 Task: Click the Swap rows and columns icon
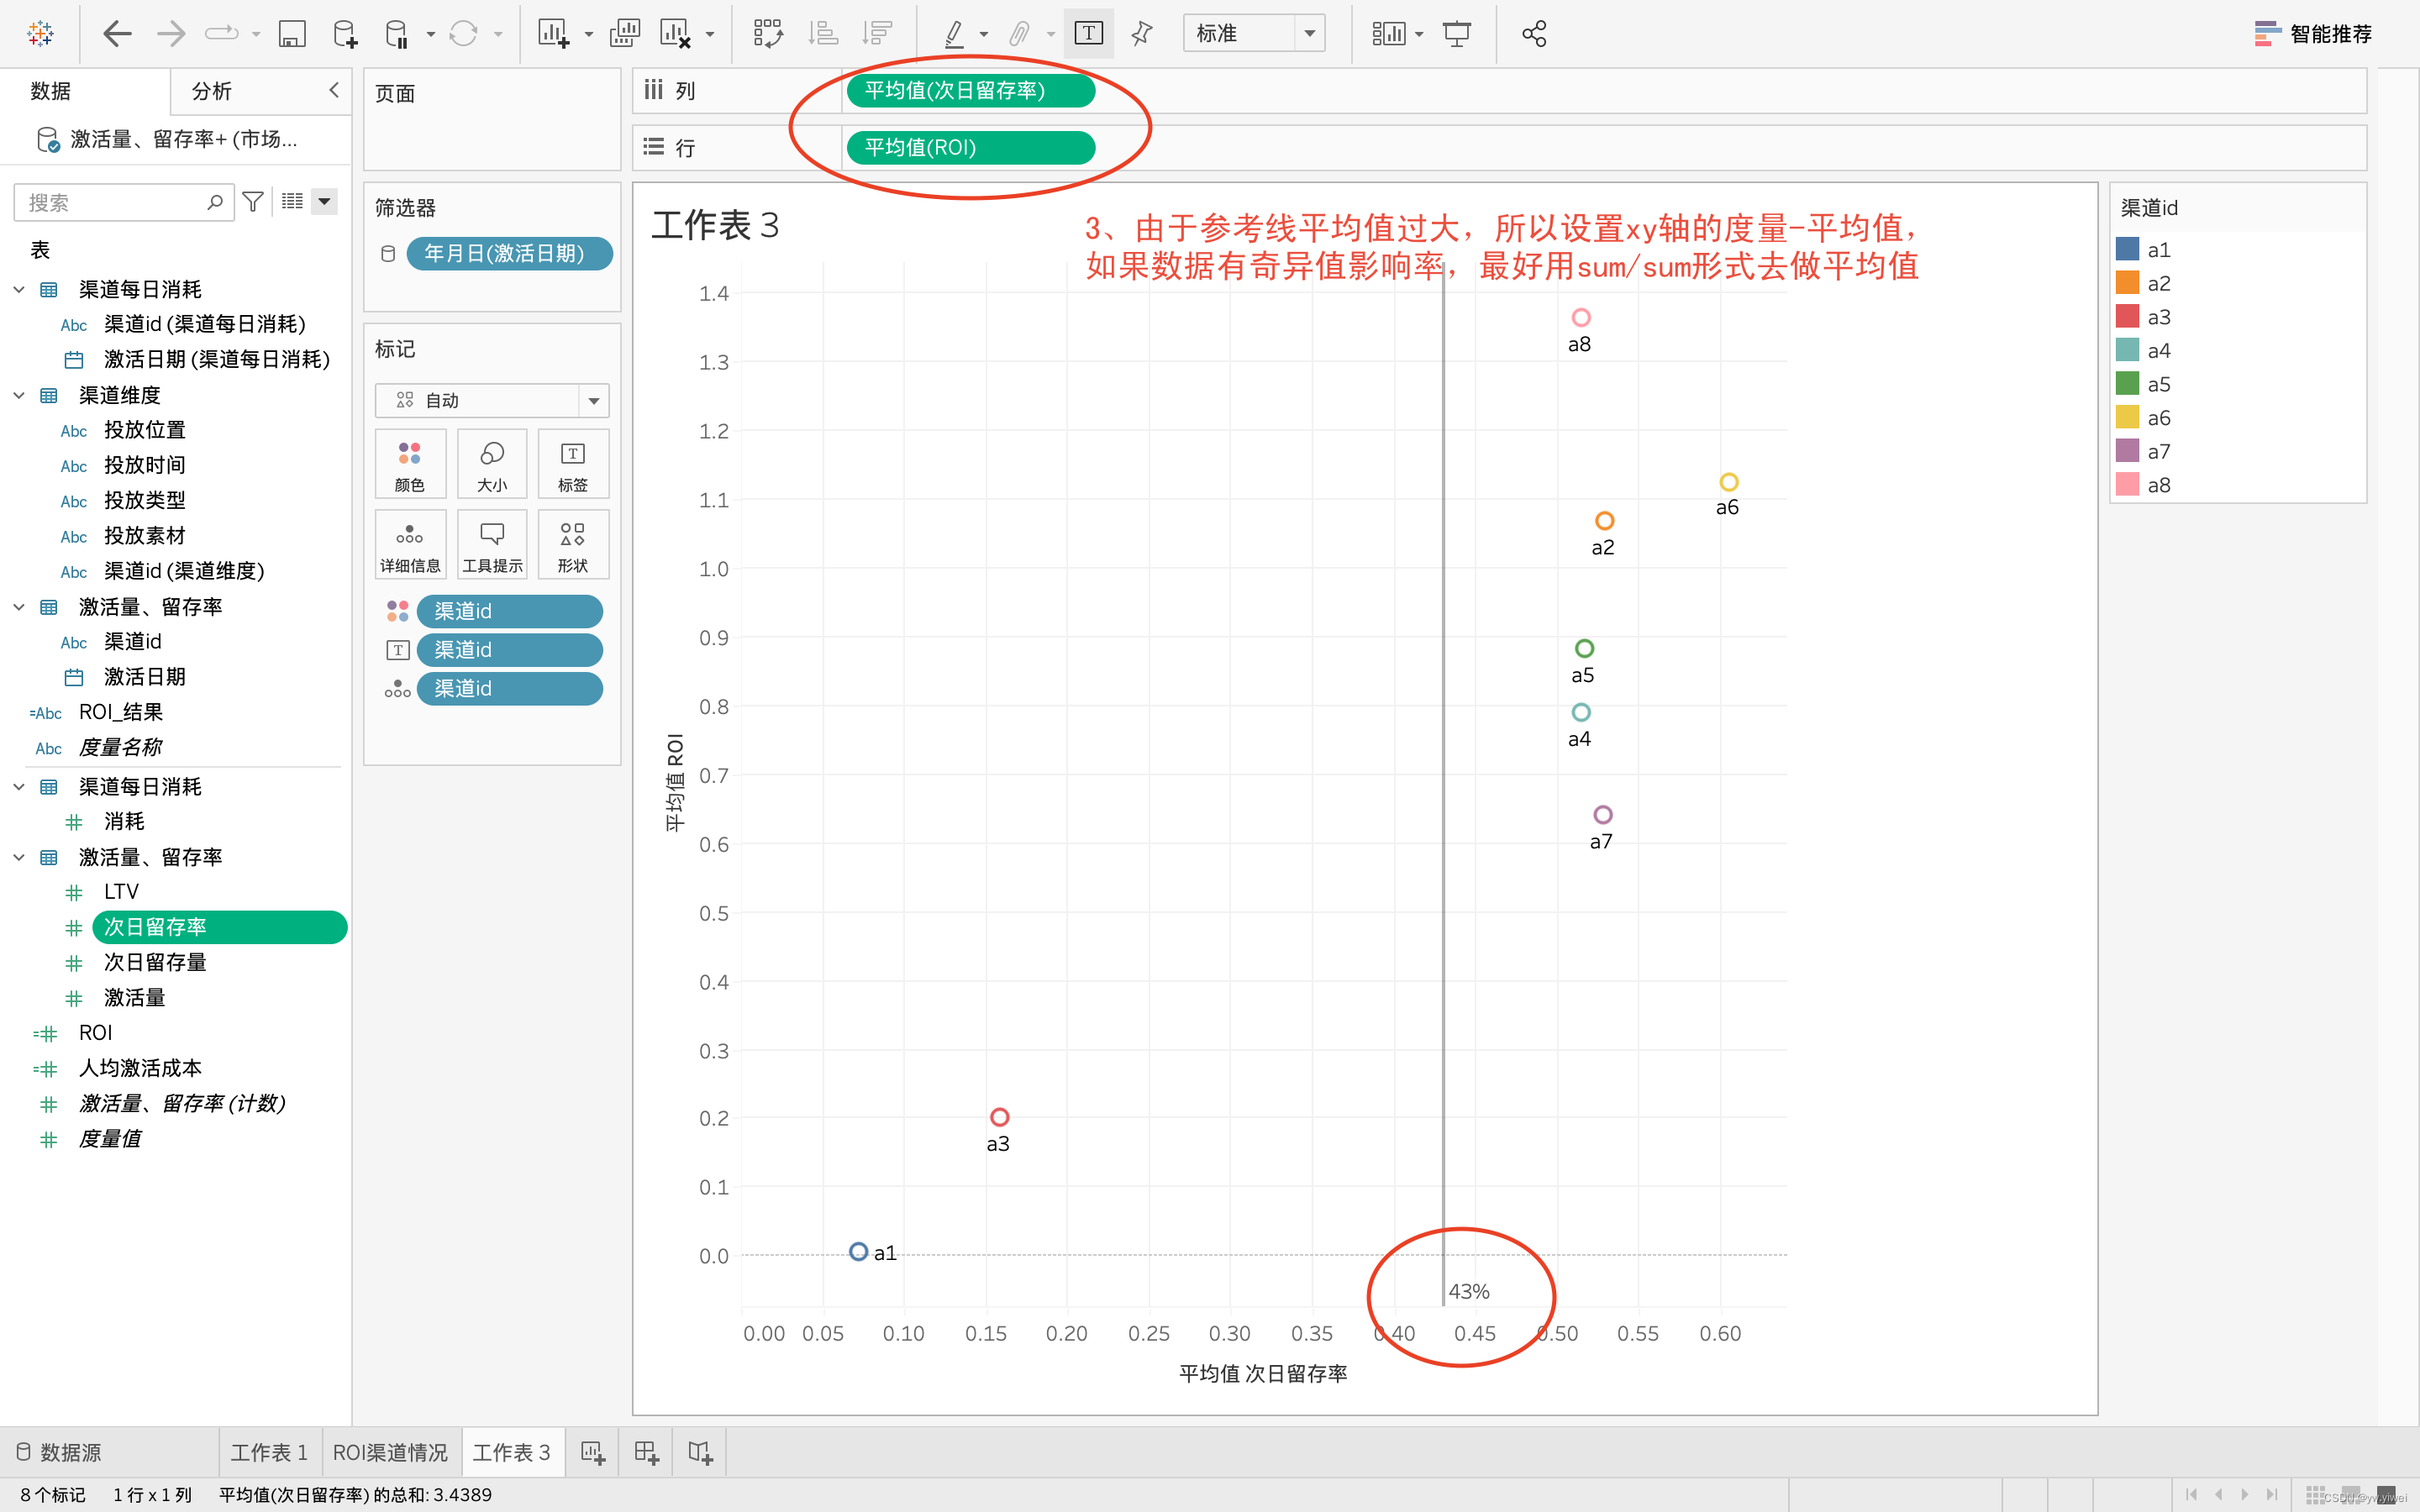click(x=767, y=34)
